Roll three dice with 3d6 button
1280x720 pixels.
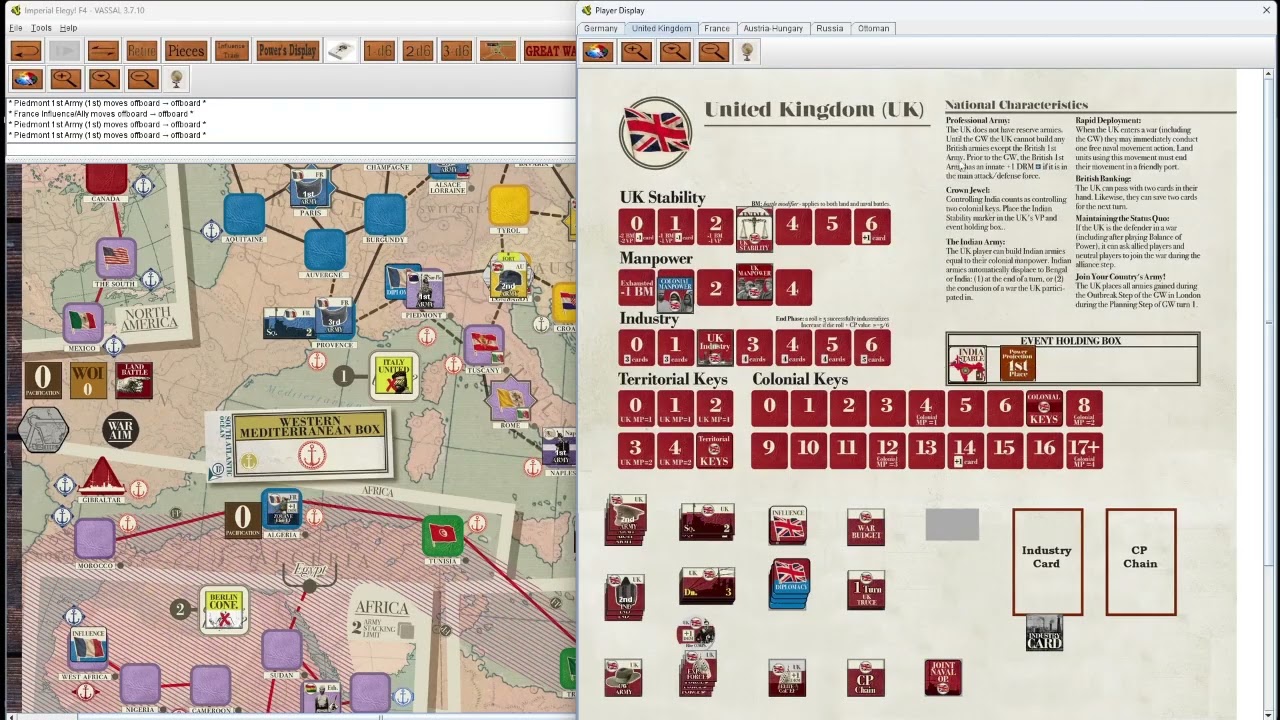(x=456, y=50)
